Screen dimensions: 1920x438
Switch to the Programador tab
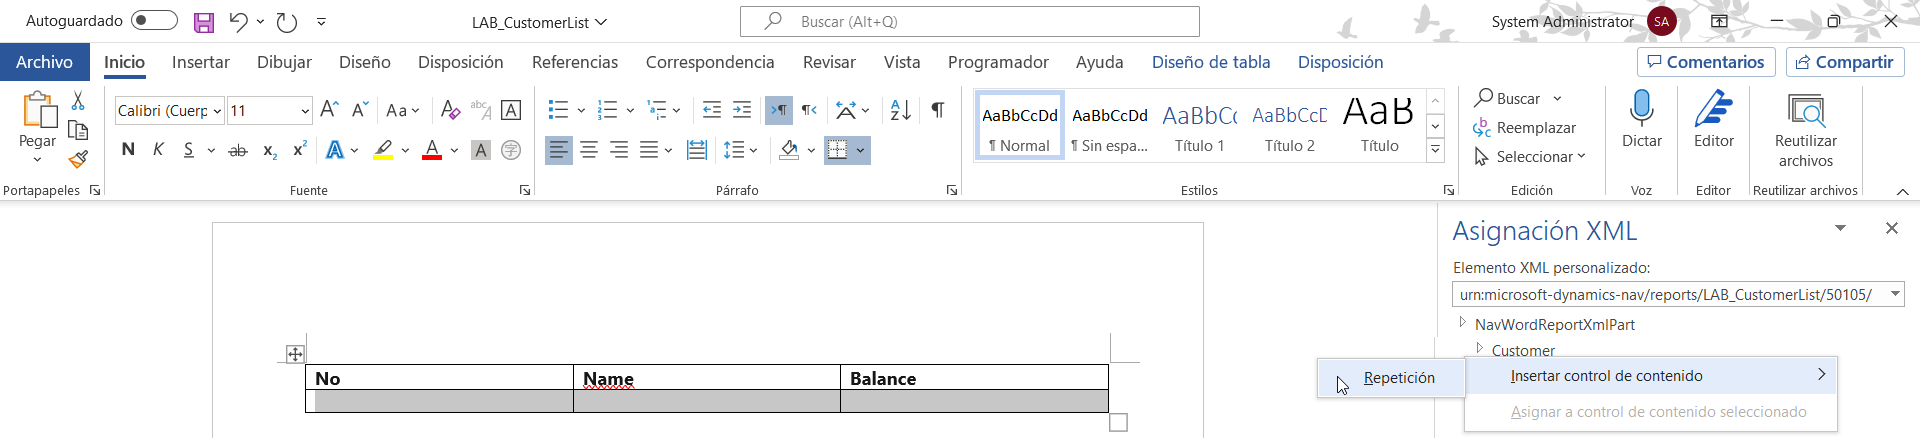tap(998, 62)
